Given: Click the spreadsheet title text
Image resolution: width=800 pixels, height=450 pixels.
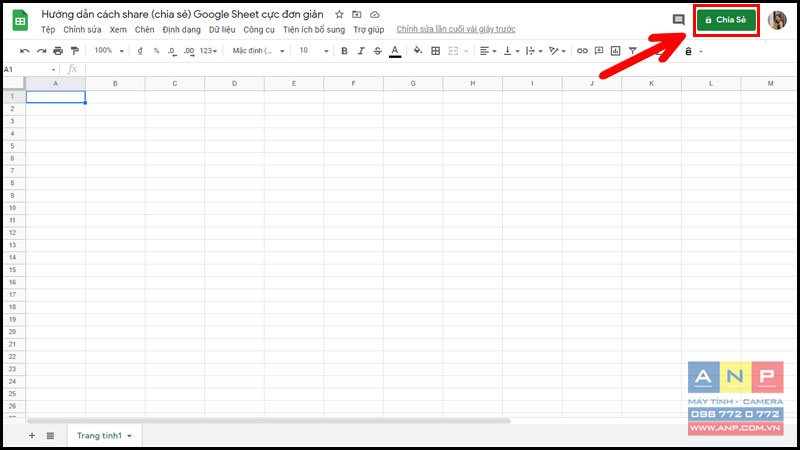Looking at the screenshot, I should pos(182,14).
